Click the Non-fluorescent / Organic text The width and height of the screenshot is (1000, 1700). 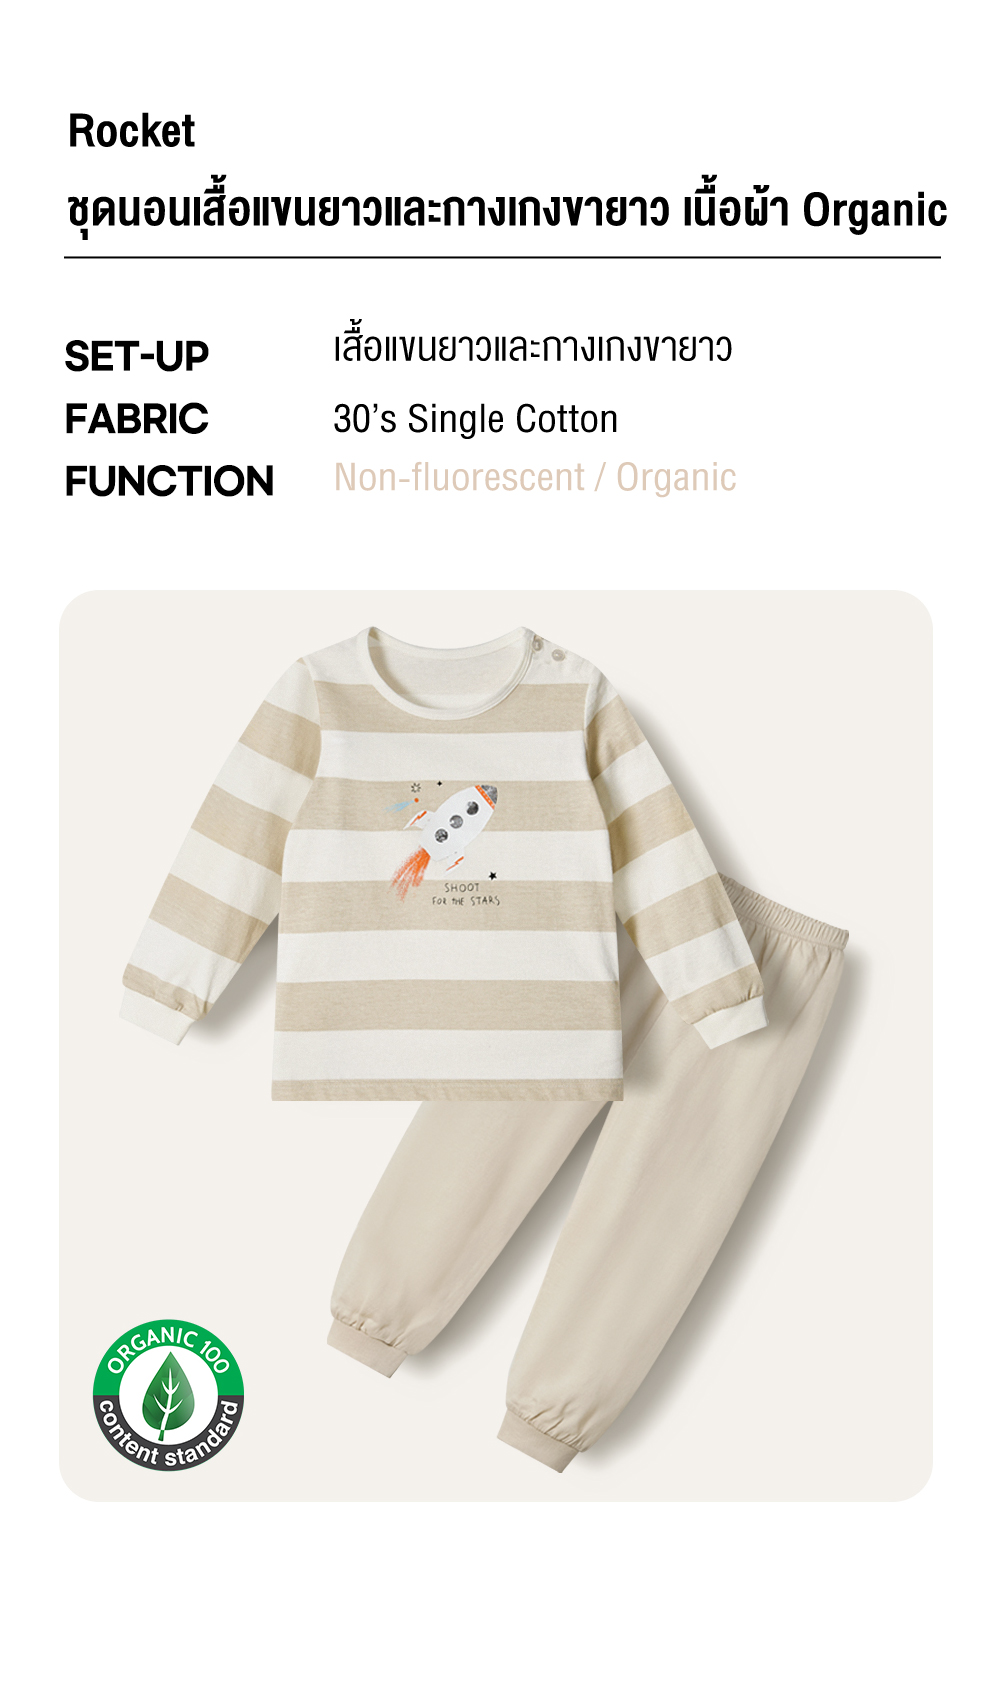(x=535, y=478)
